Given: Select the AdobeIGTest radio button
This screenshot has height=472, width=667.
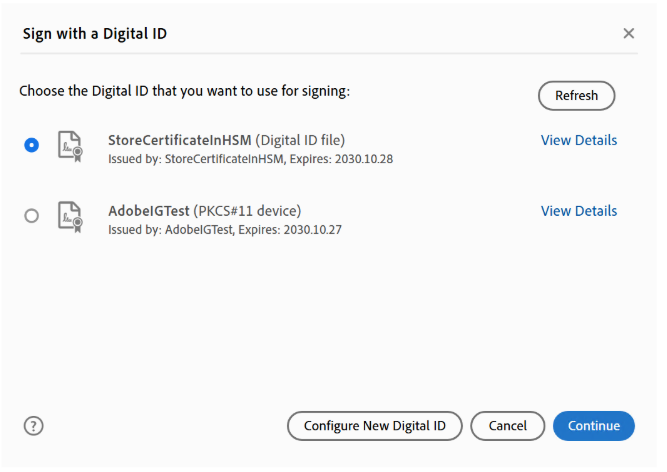Looking at the screenshot, I should 31,216.
